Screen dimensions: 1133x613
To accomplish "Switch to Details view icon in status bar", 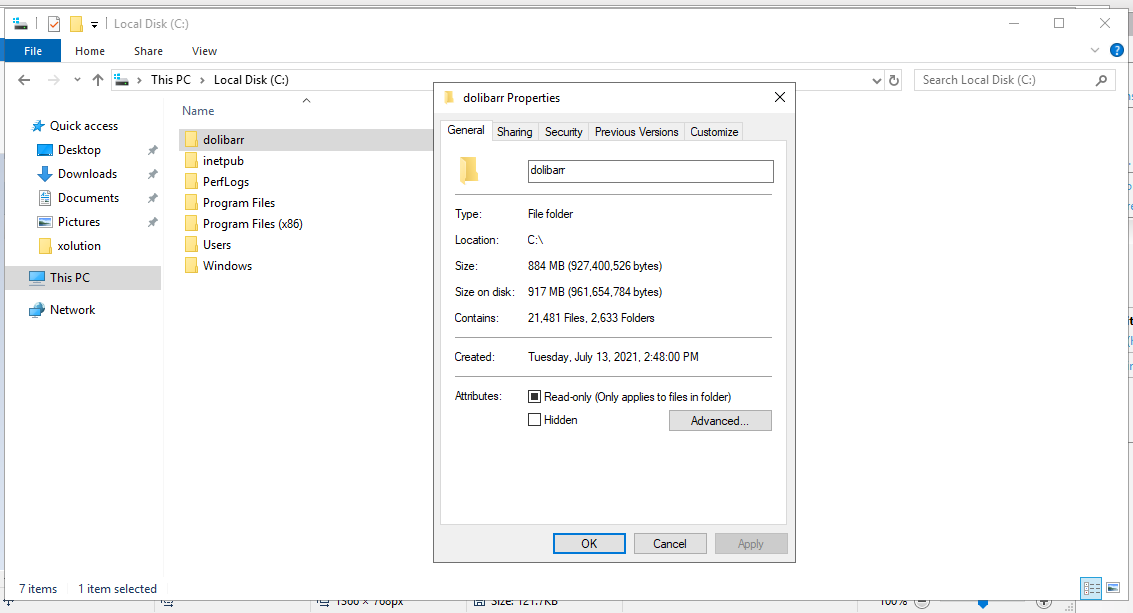I will tap(1091, 588).
